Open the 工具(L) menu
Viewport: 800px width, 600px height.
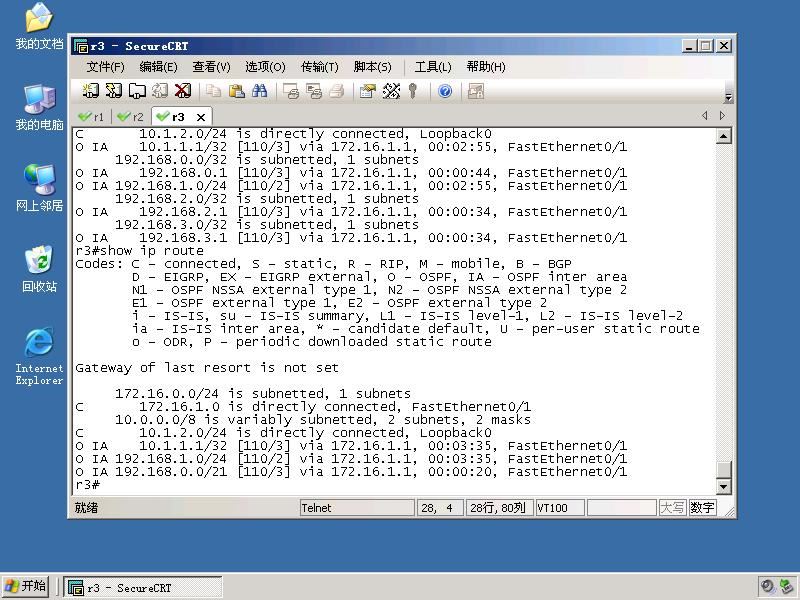pyautogui.click(x=433, y=67)
